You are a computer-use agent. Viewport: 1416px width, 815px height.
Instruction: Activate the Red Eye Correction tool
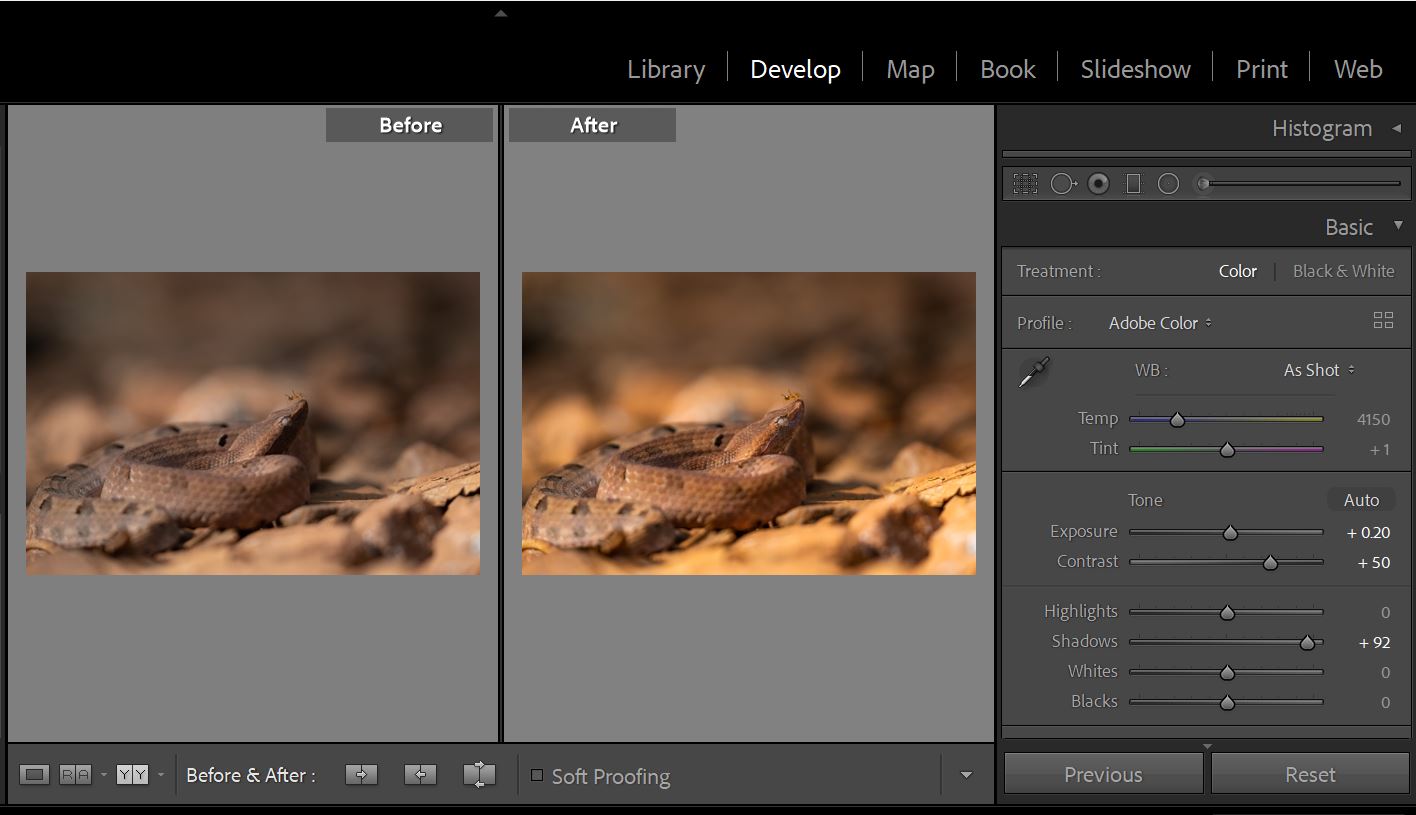tap(1099, 184)
